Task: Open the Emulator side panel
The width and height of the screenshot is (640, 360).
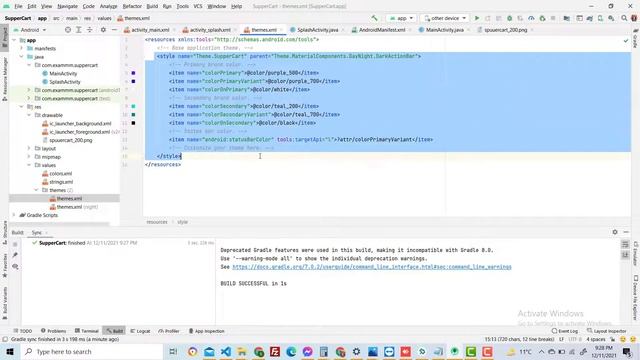Action: pos(635,253)
